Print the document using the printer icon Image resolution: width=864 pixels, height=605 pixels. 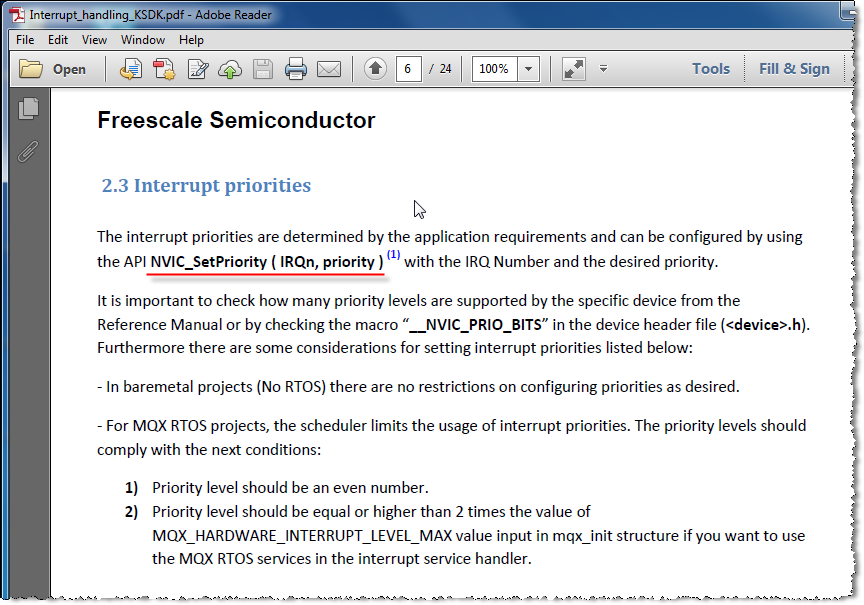(x=295, y=69)
